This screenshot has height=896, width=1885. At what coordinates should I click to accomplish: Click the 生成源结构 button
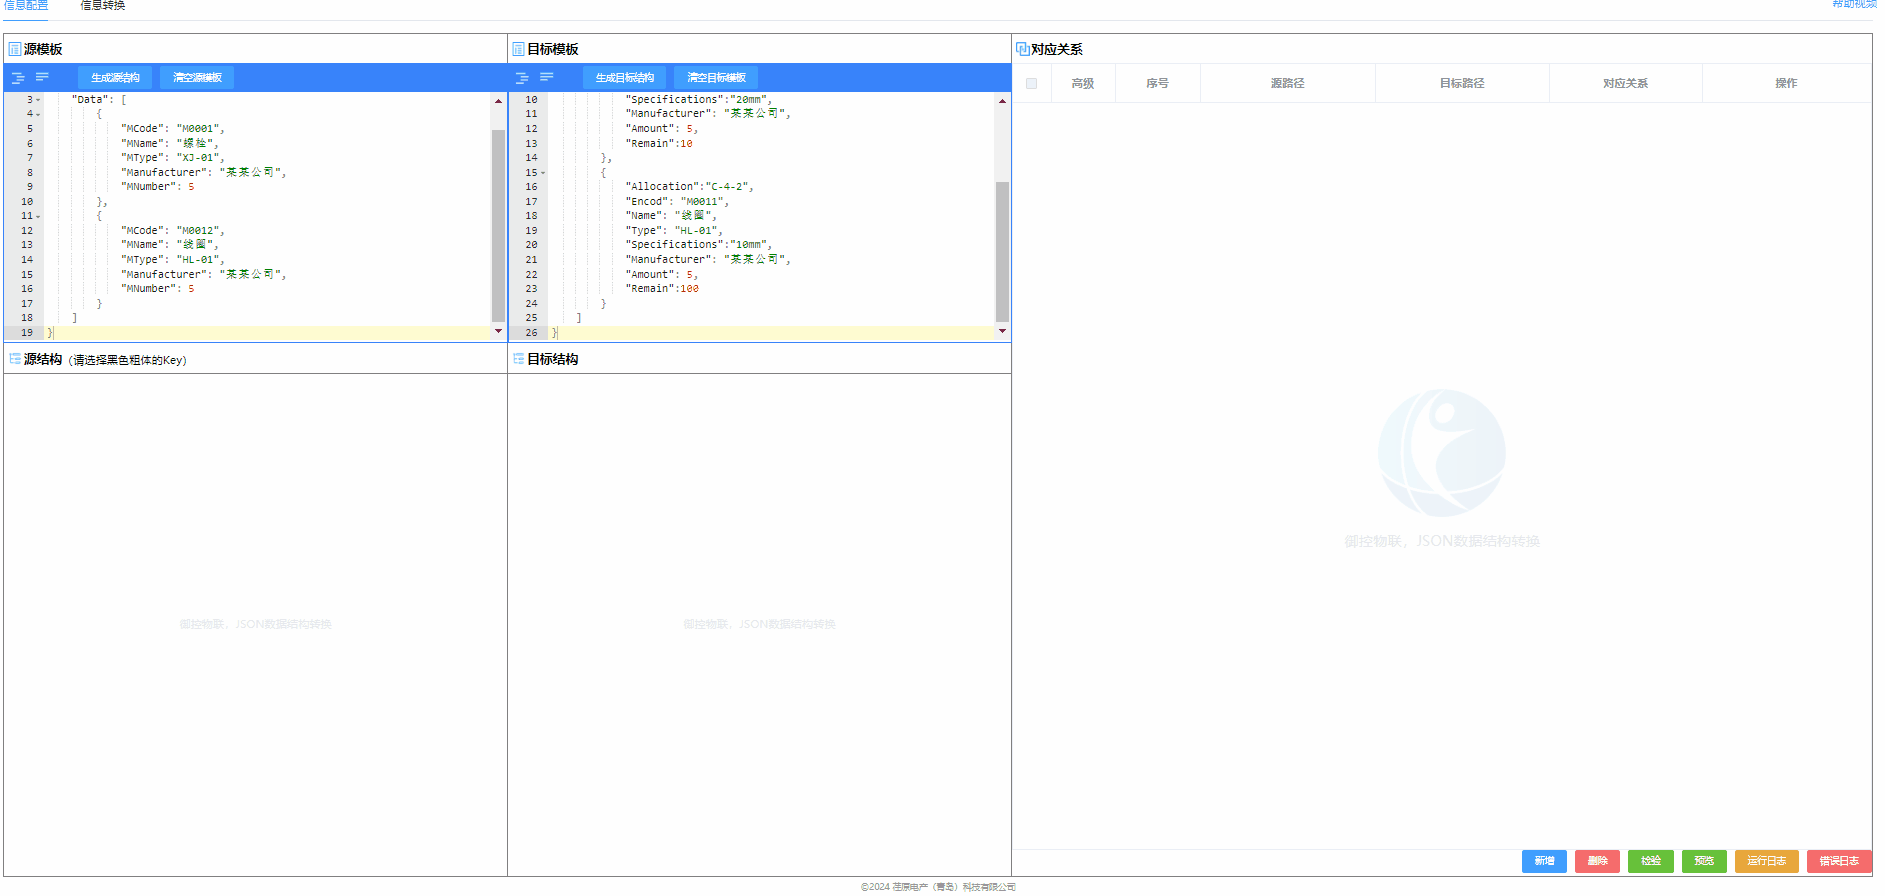point(115,77)
